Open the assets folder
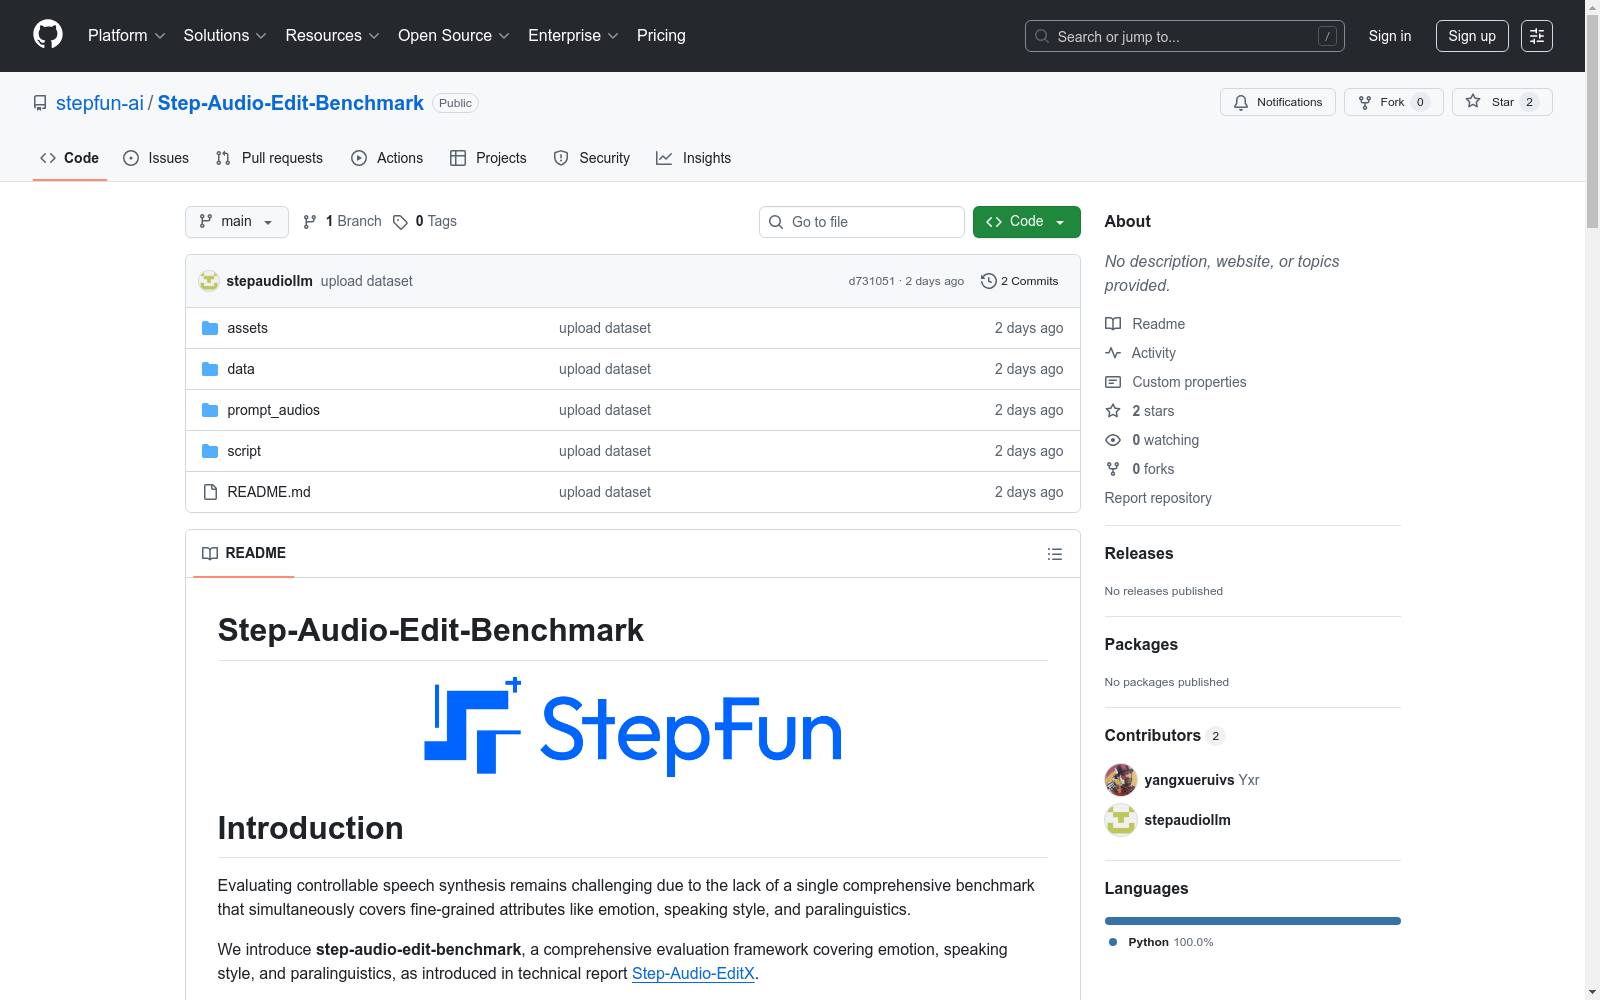The height and width of the screenshot is (1000, 1600). (247, 328)
